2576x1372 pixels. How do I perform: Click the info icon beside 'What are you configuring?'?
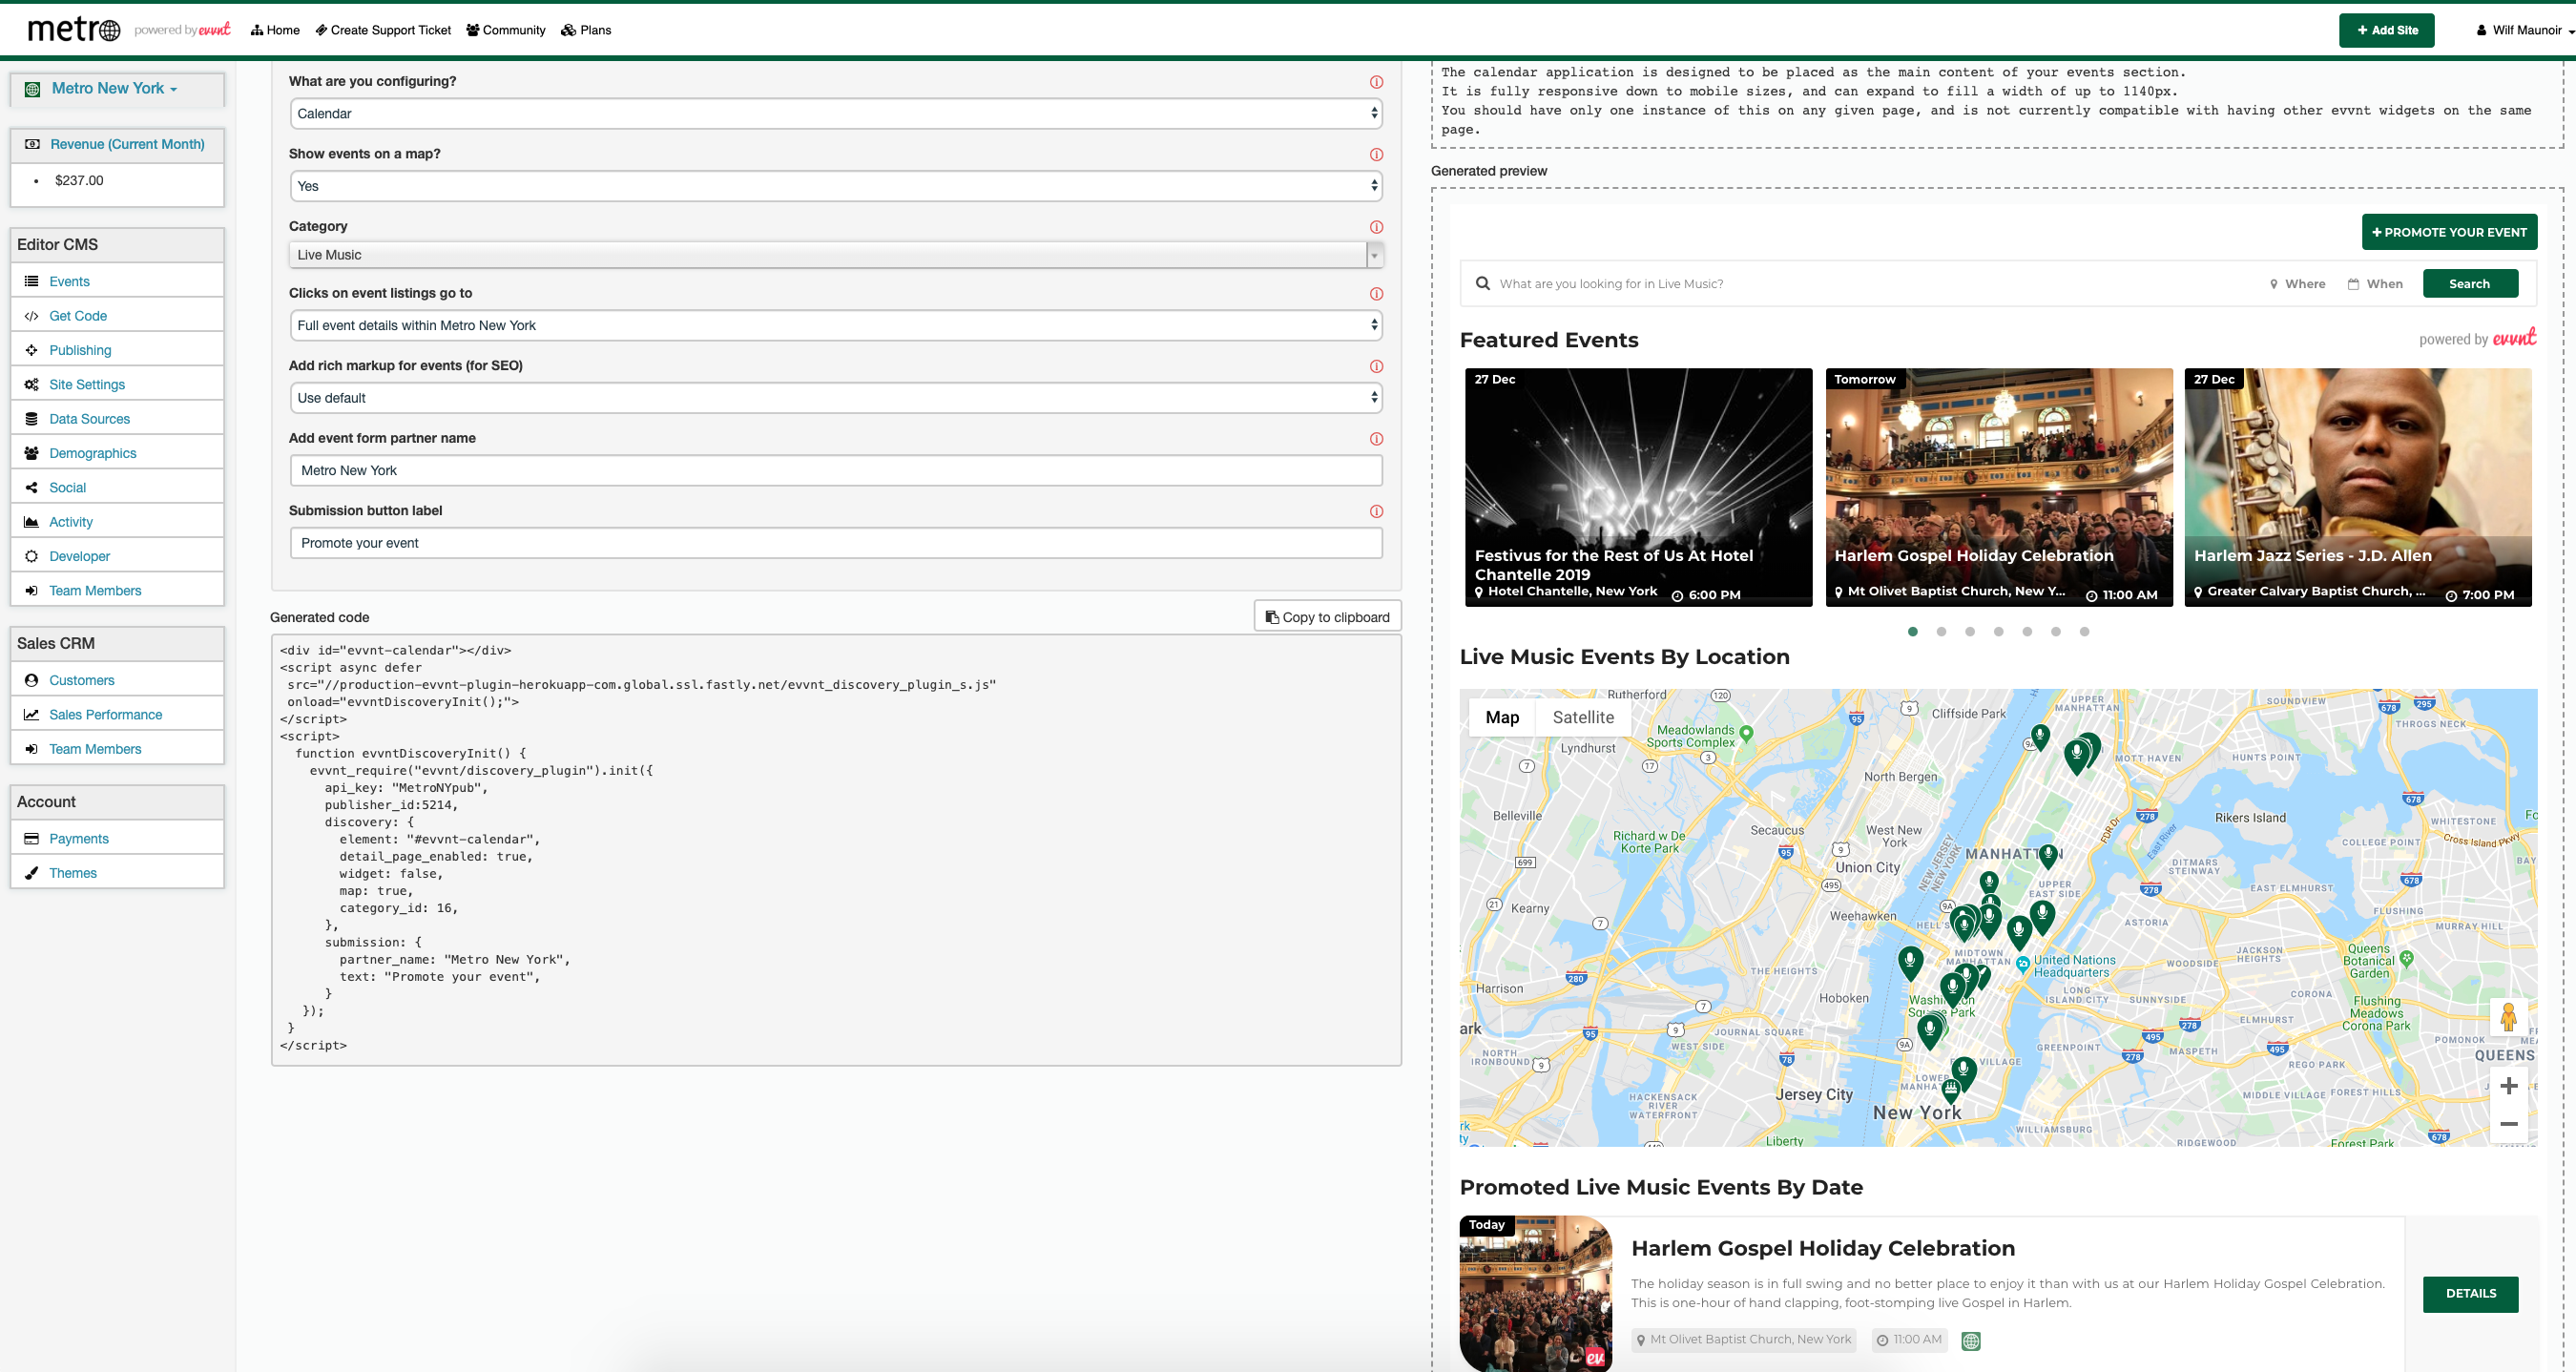click(x=1376, y=82)
